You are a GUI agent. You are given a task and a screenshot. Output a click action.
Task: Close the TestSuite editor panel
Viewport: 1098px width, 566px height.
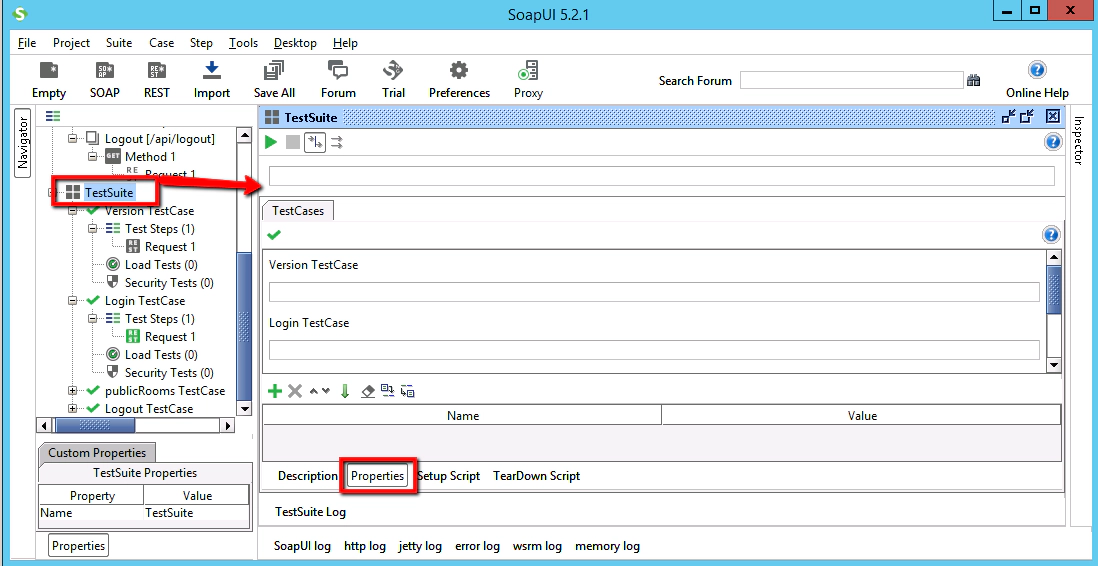tap(1052, 117)
